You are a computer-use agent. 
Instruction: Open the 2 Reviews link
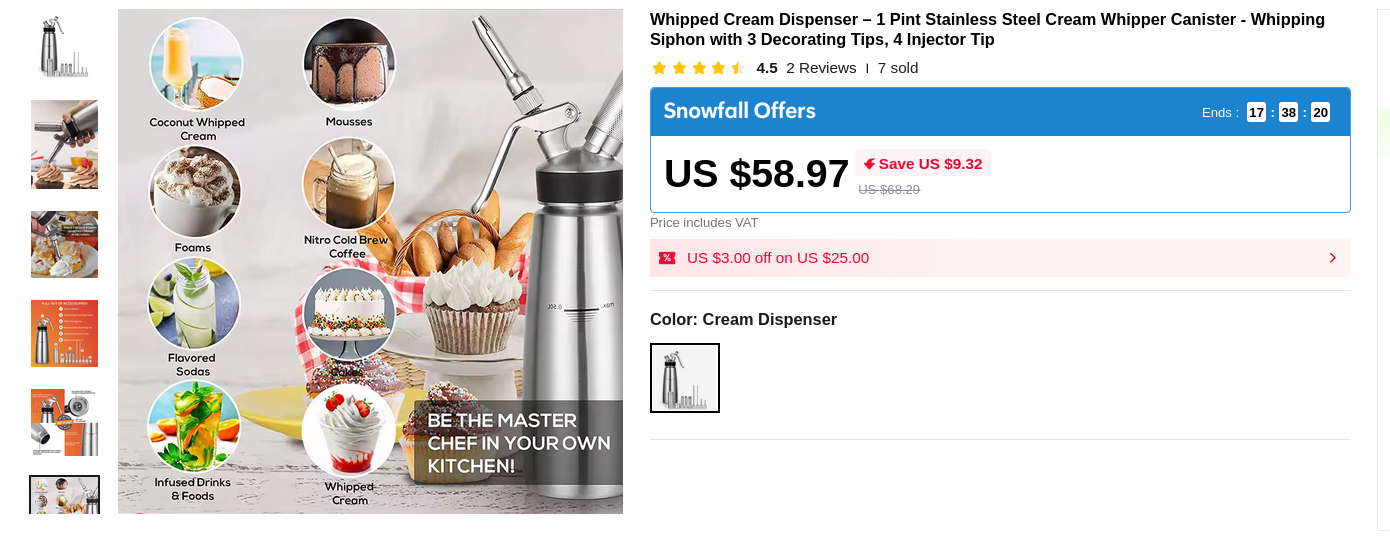click(821, 68)
